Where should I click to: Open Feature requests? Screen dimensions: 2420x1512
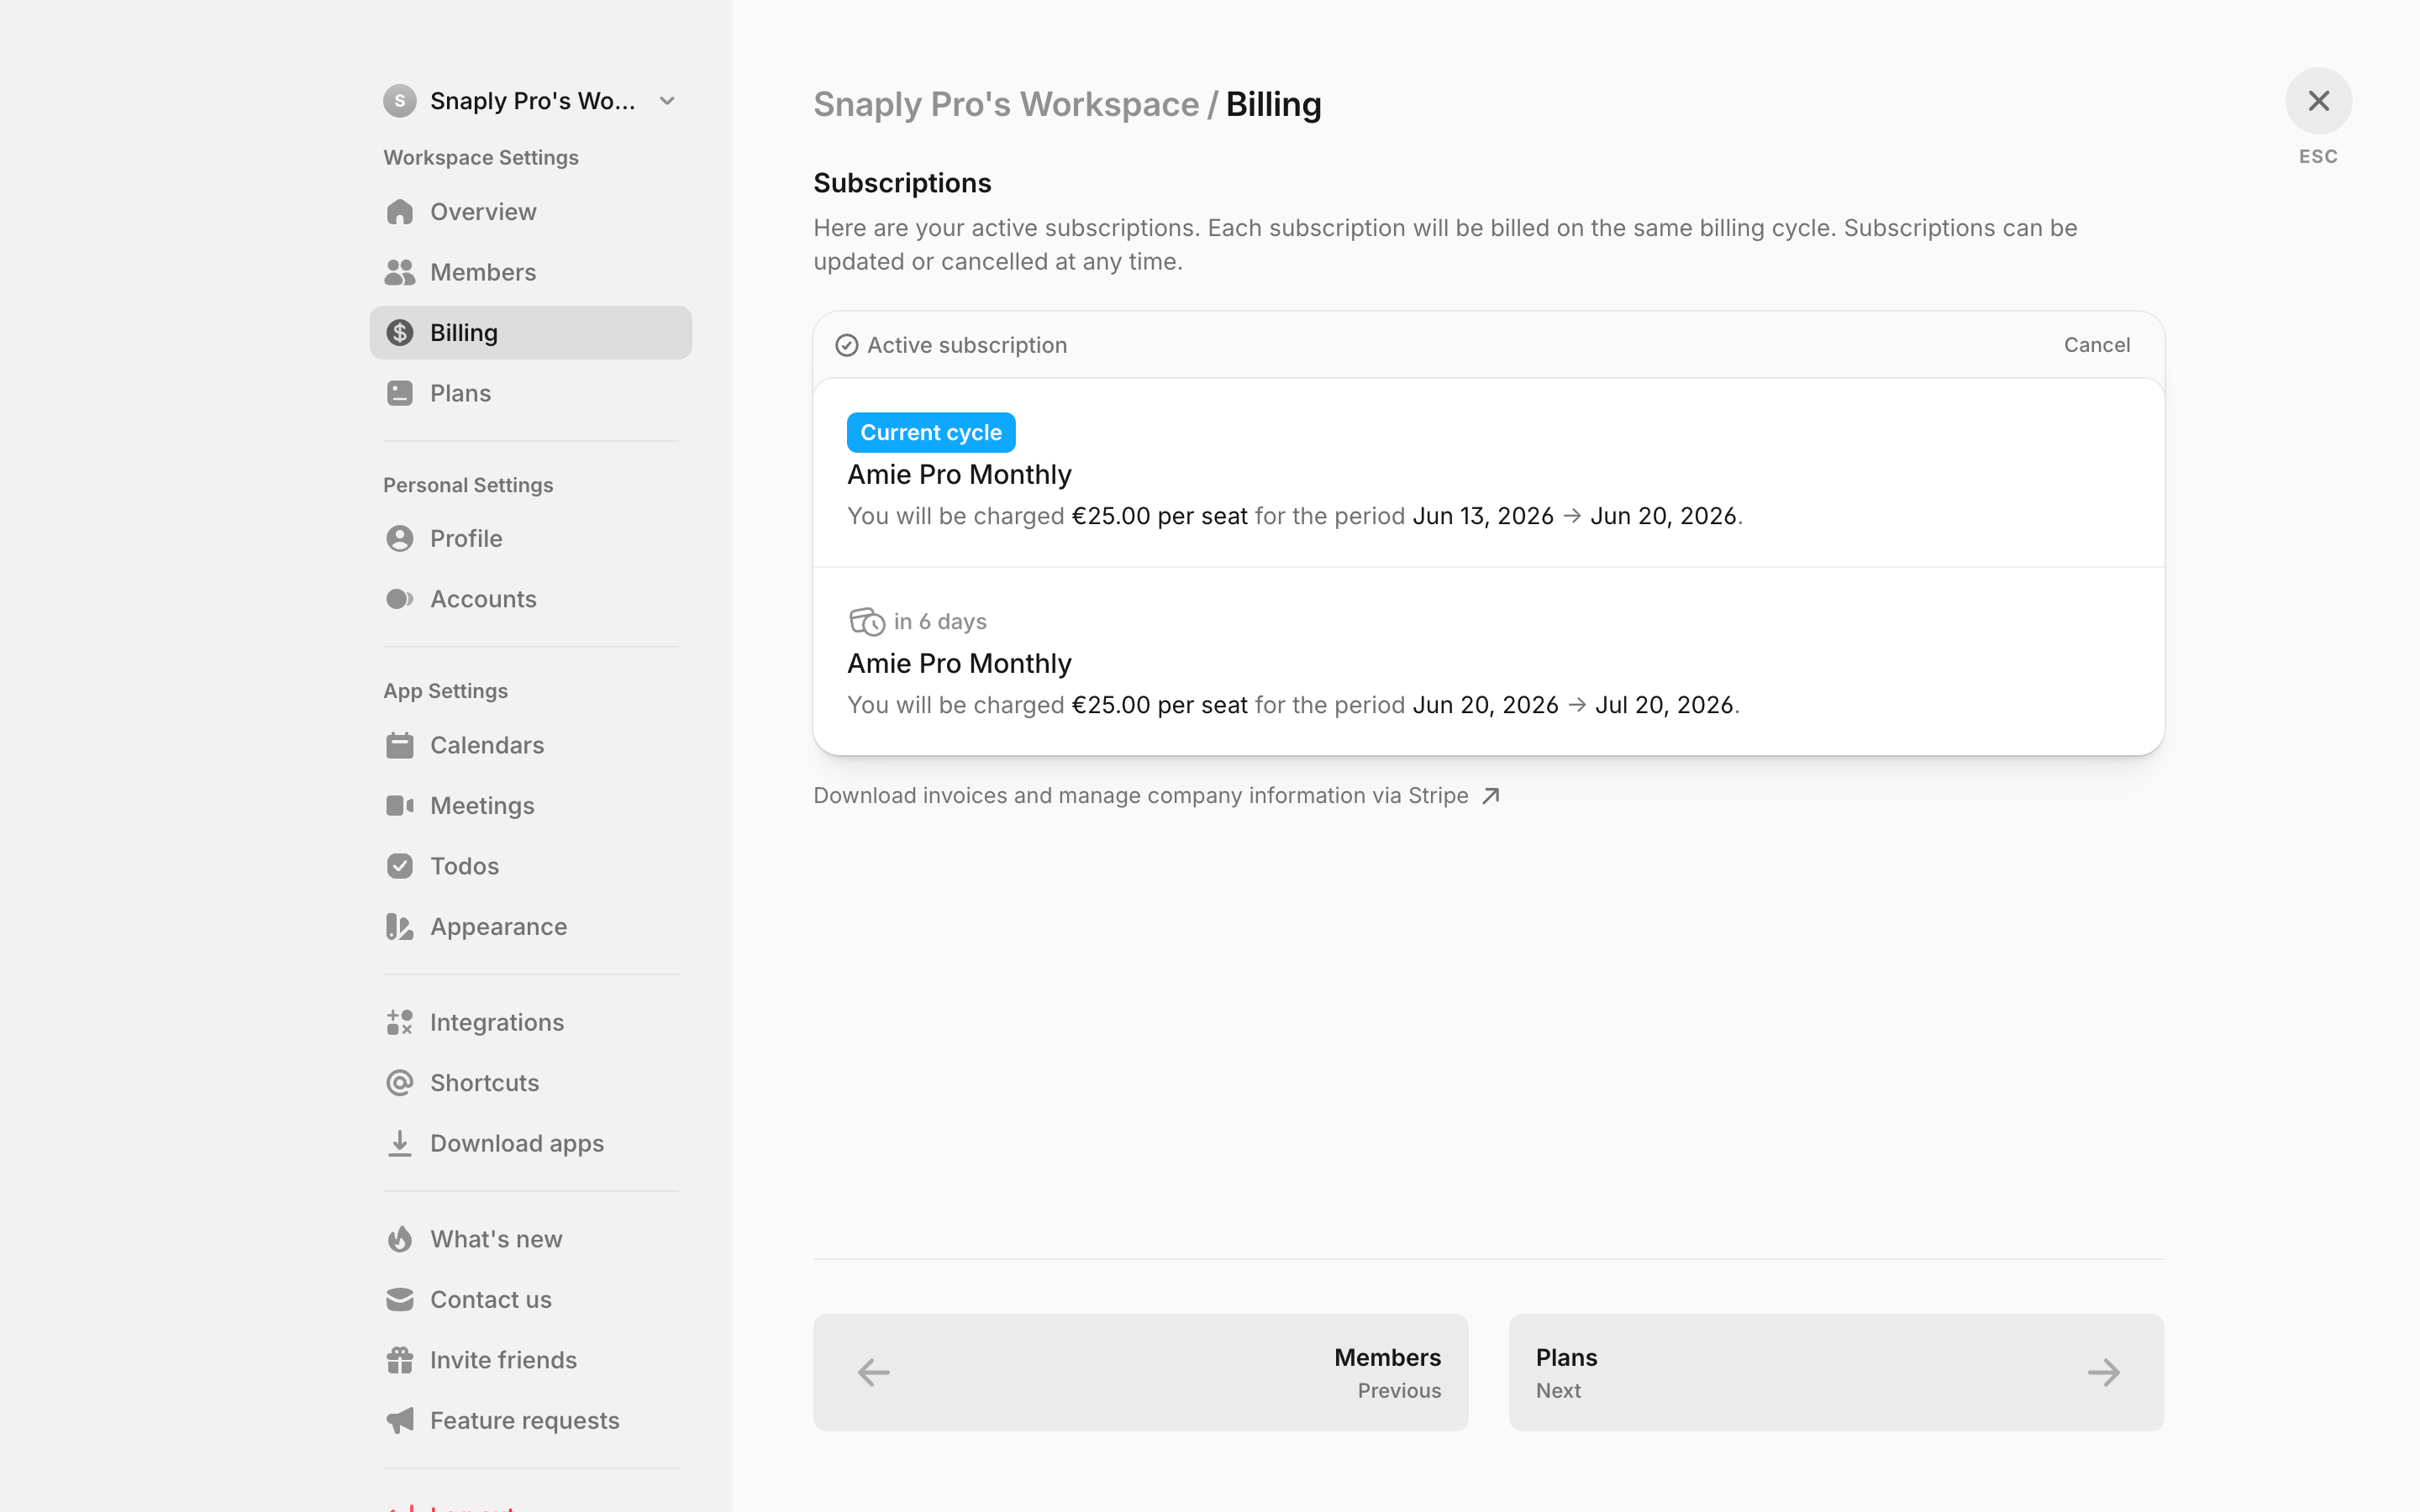coord(530,1421)
